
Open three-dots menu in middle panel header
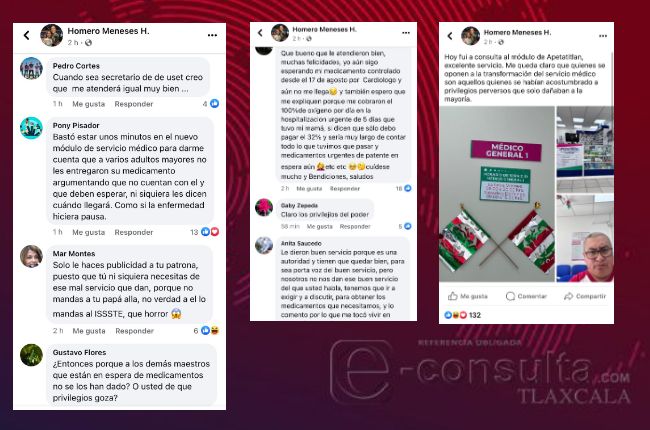406,33
